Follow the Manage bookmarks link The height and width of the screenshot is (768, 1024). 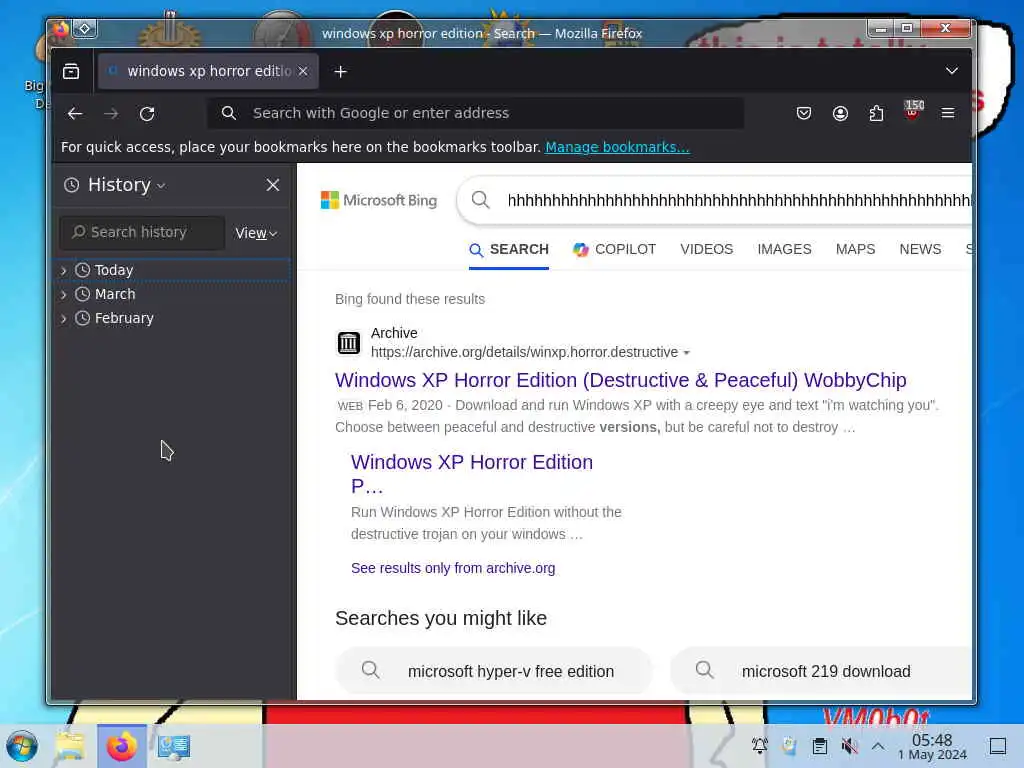pyautogui.click(x=617, y=147)
